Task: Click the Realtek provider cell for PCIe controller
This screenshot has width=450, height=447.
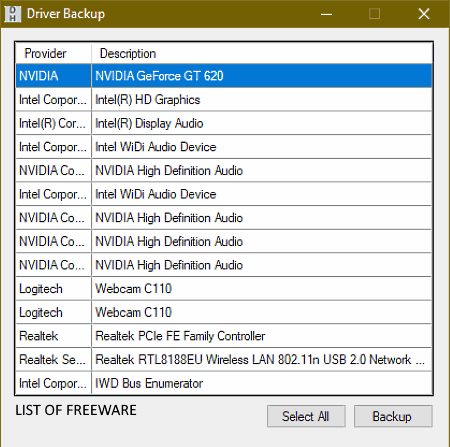Action: click(53, 336)
